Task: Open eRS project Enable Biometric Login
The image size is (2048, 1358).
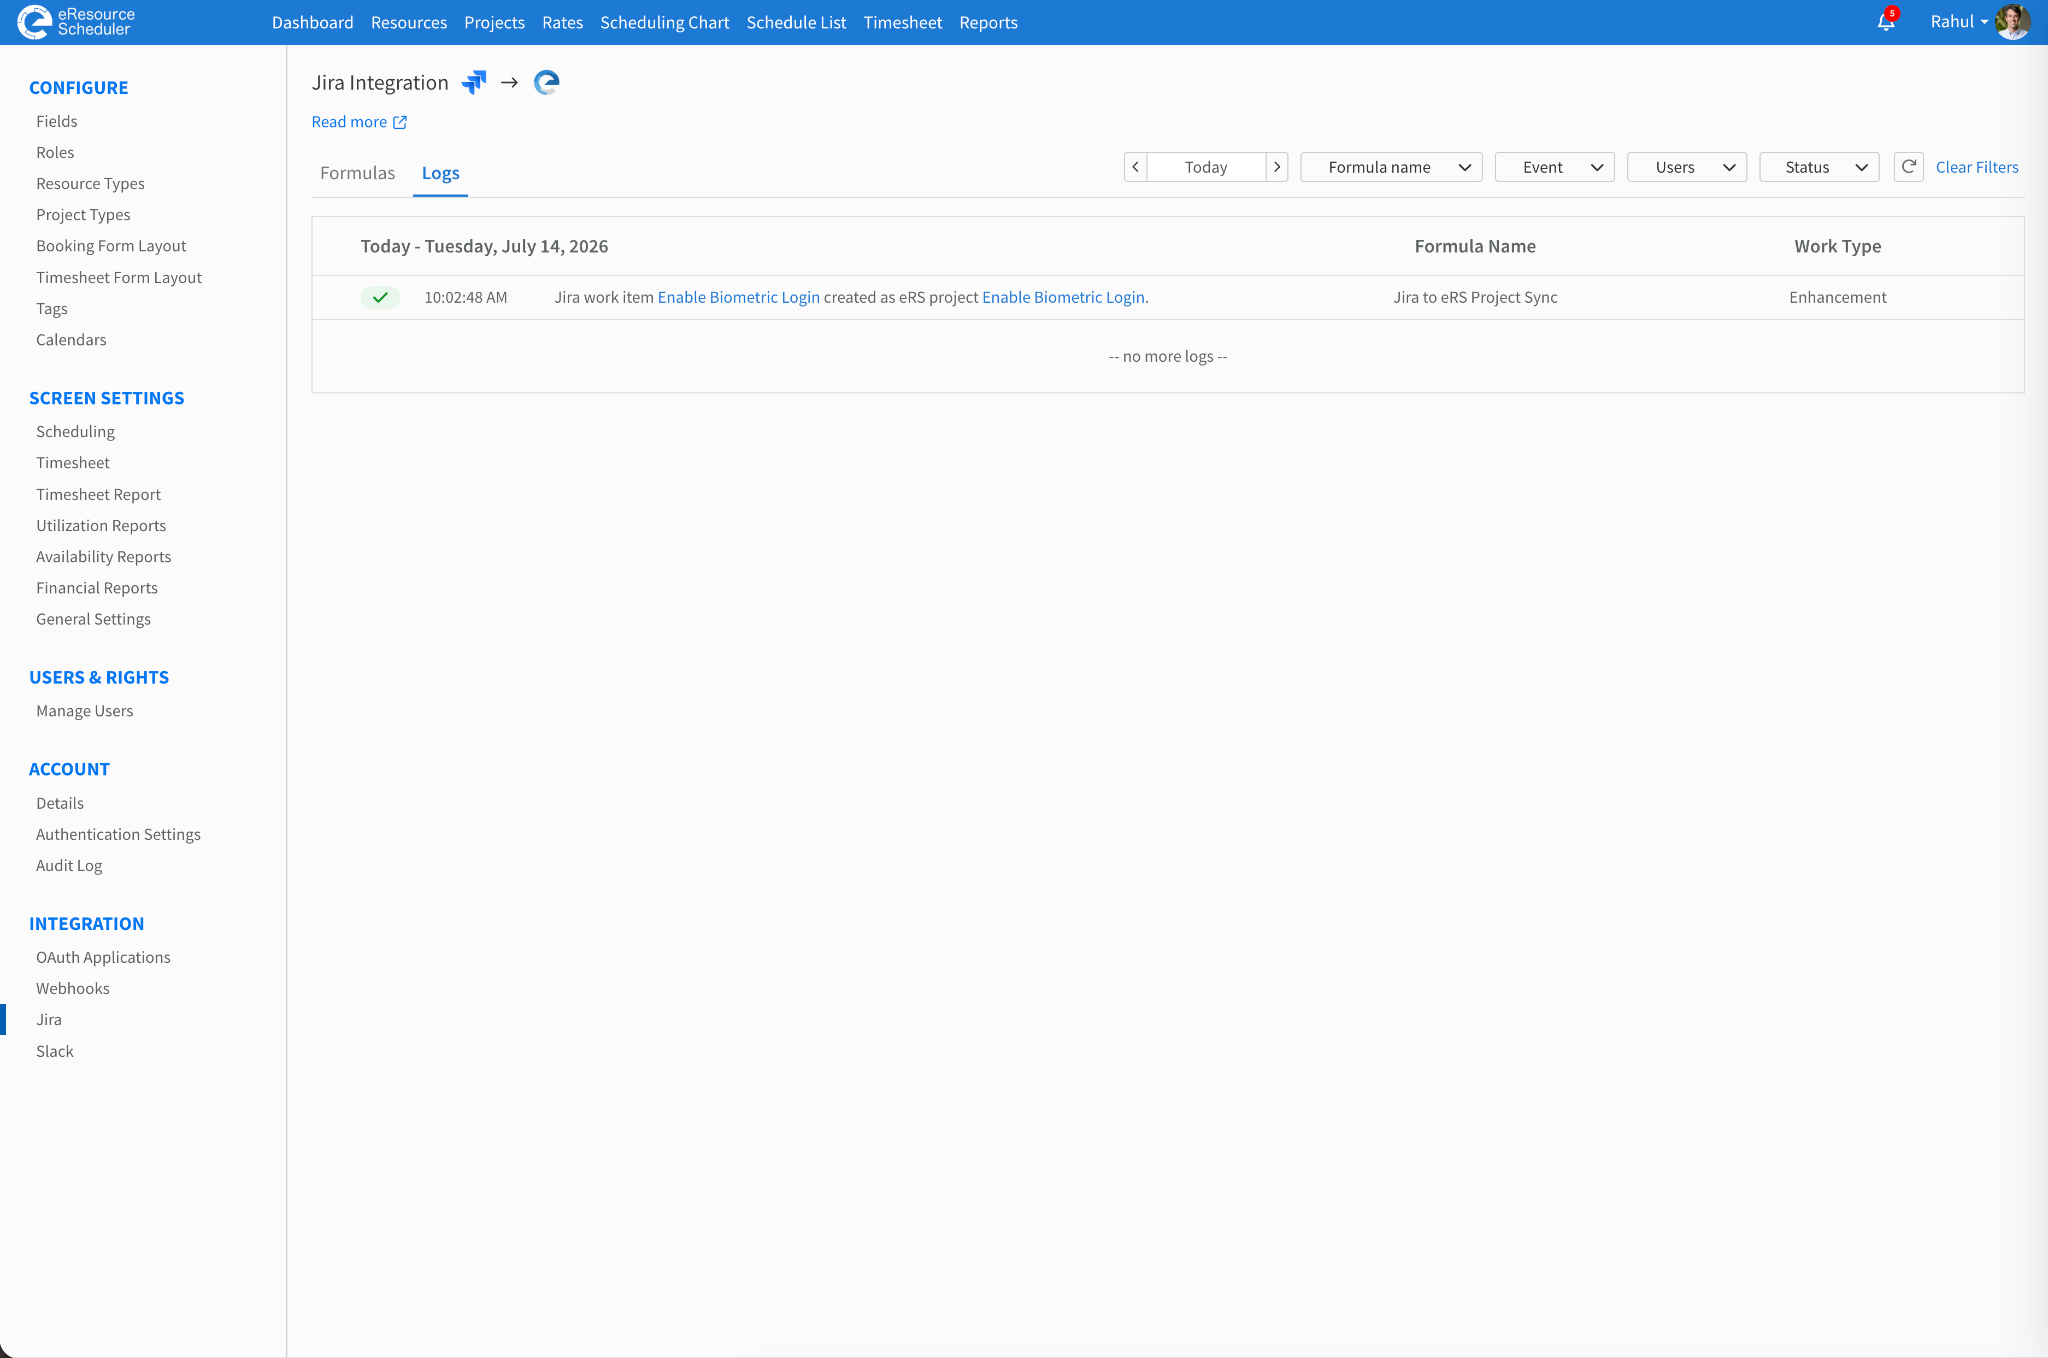Action: 1063,297
